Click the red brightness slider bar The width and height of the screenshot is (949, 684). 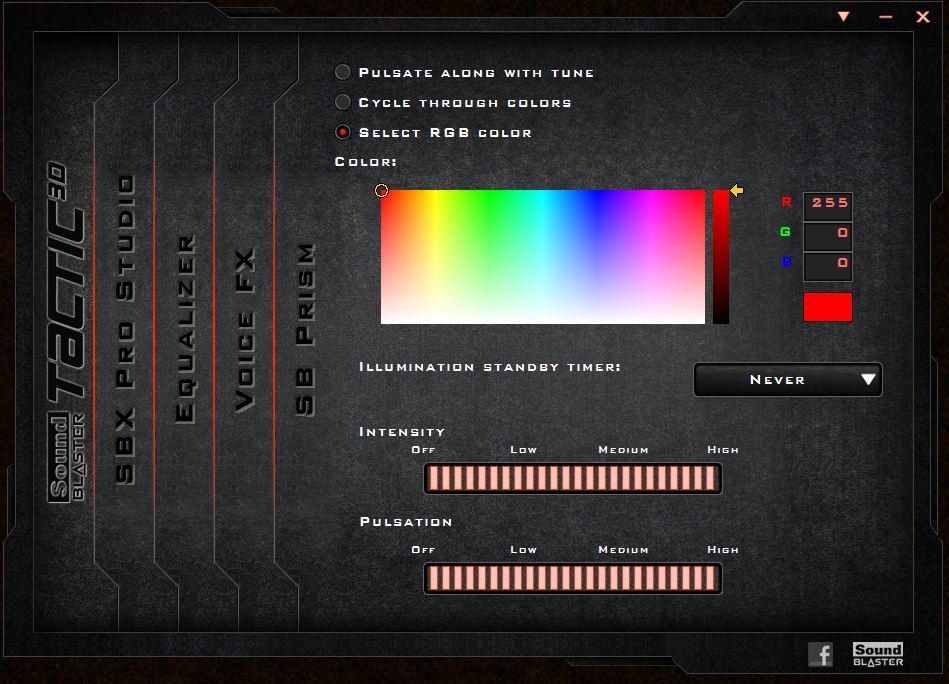coord(721,257)
